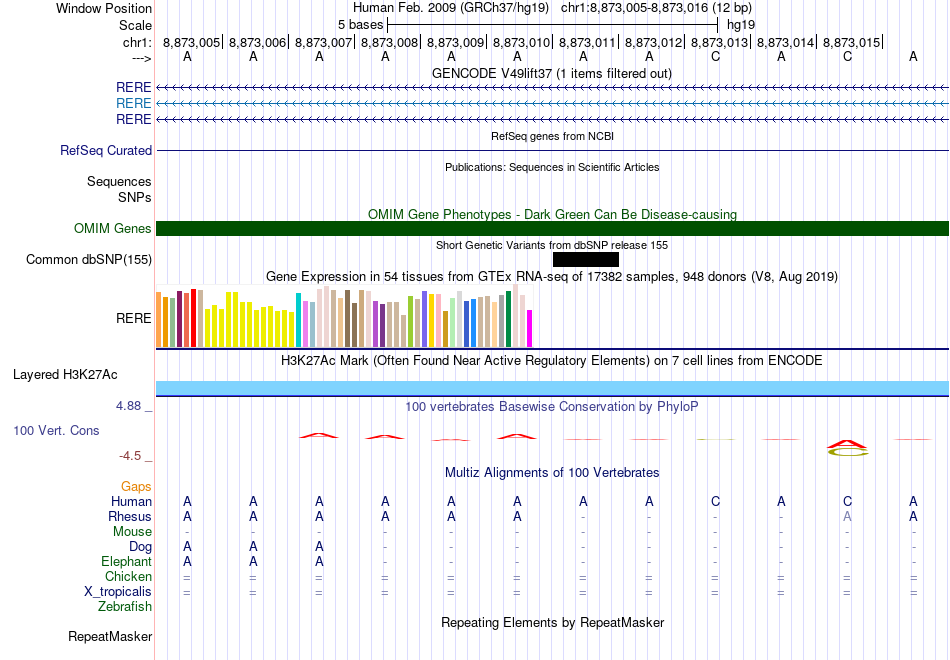Viewport: 950px width, 660px height.
Task: Click the Sequences track label
Action: click(x=119, y=181)
